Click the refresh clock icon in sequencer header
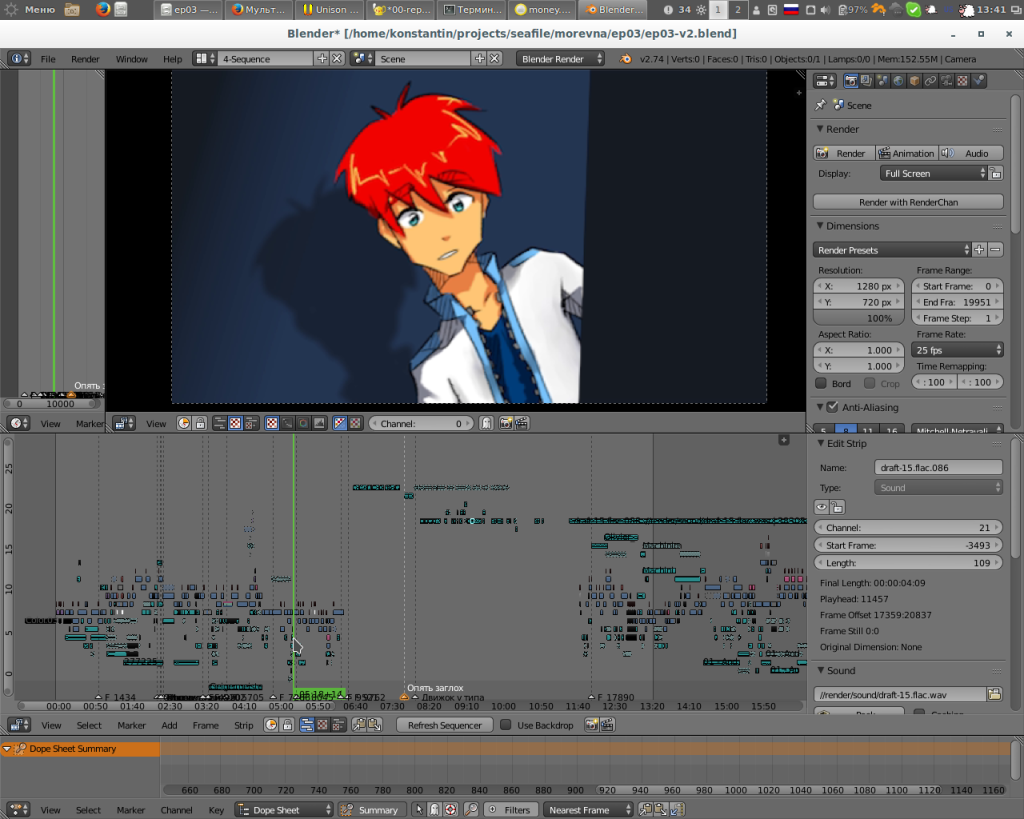This screenshot has width=1024, height=819. [271, 725]
